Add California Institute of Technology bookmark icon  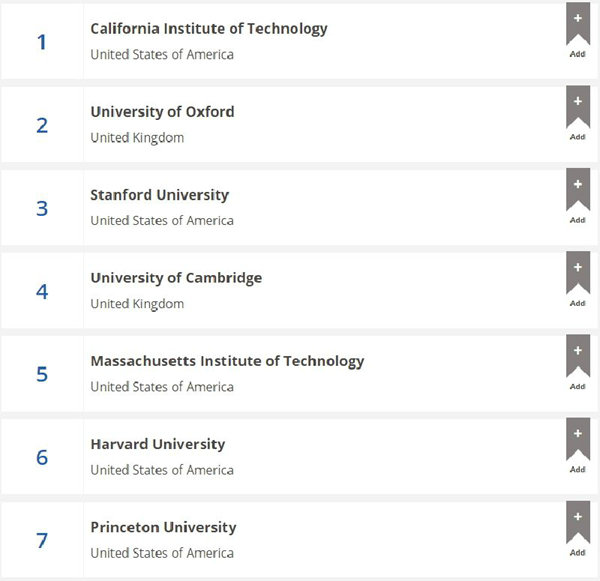click(577, 27)
